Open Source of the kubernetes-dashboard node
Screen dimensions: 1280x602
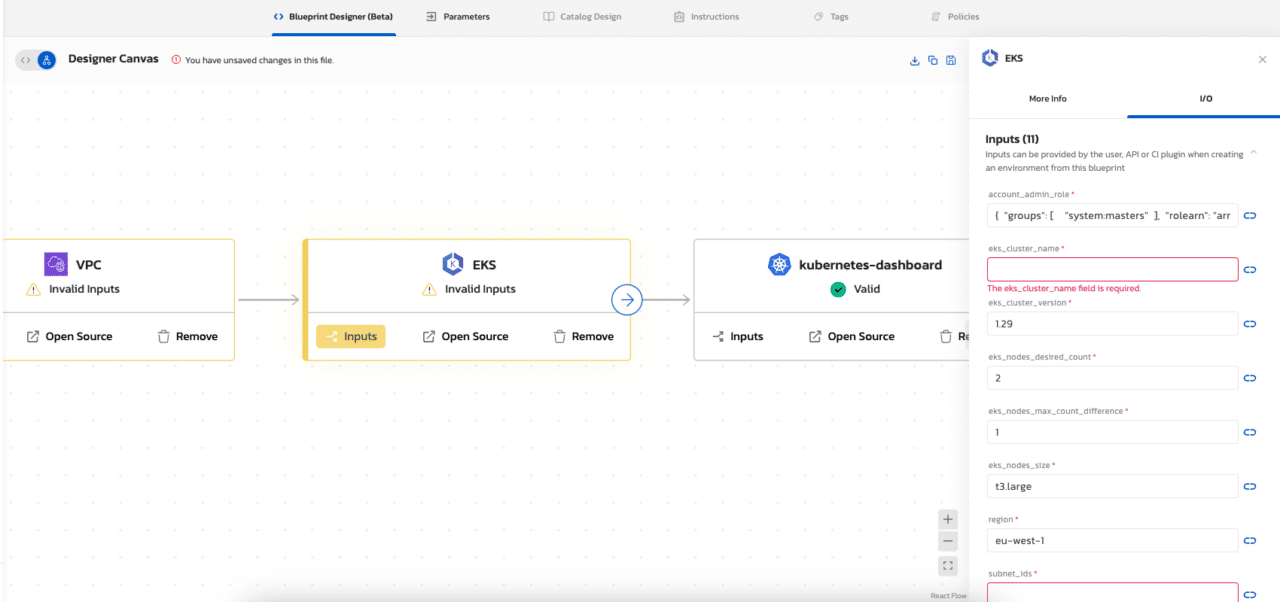click(851, 336)
